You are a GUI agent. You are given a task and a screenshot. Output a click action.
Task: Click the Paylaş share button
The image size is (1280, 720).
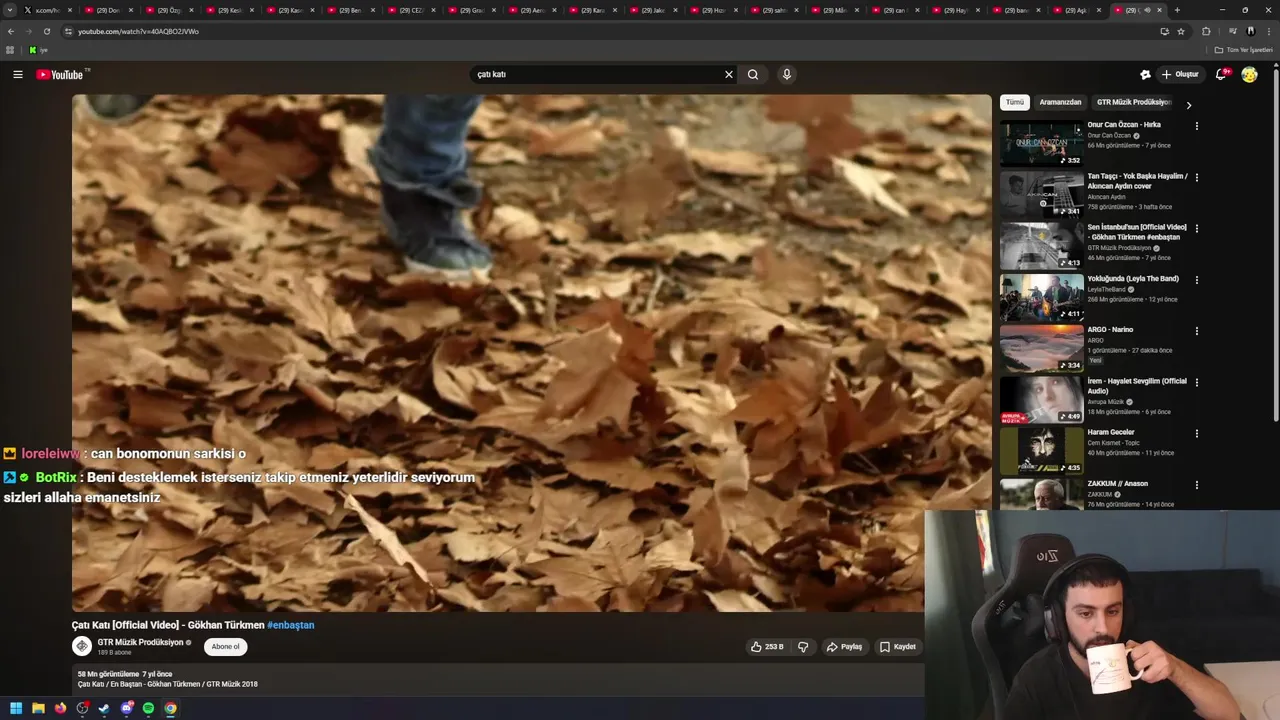(x=844, y=647)
